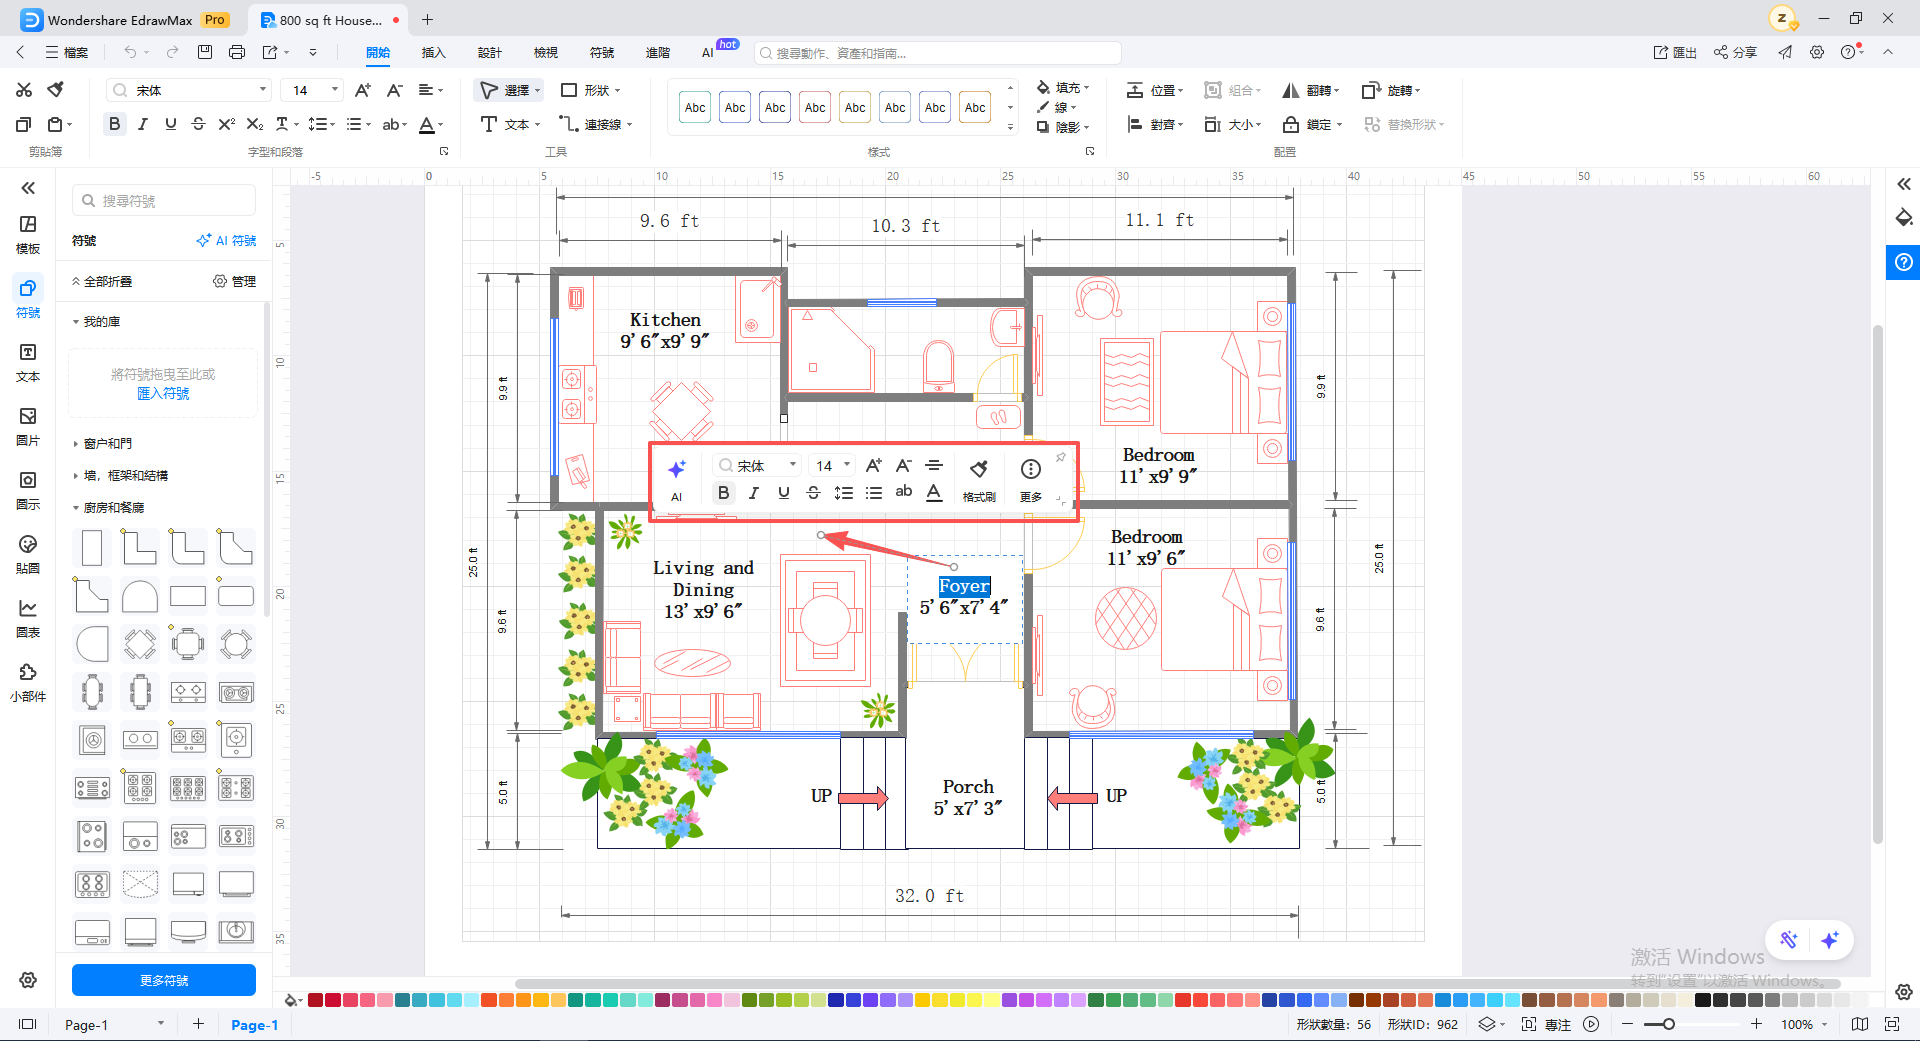Click the Undo arrow
1920x1041 pixels.
(130, 52)
